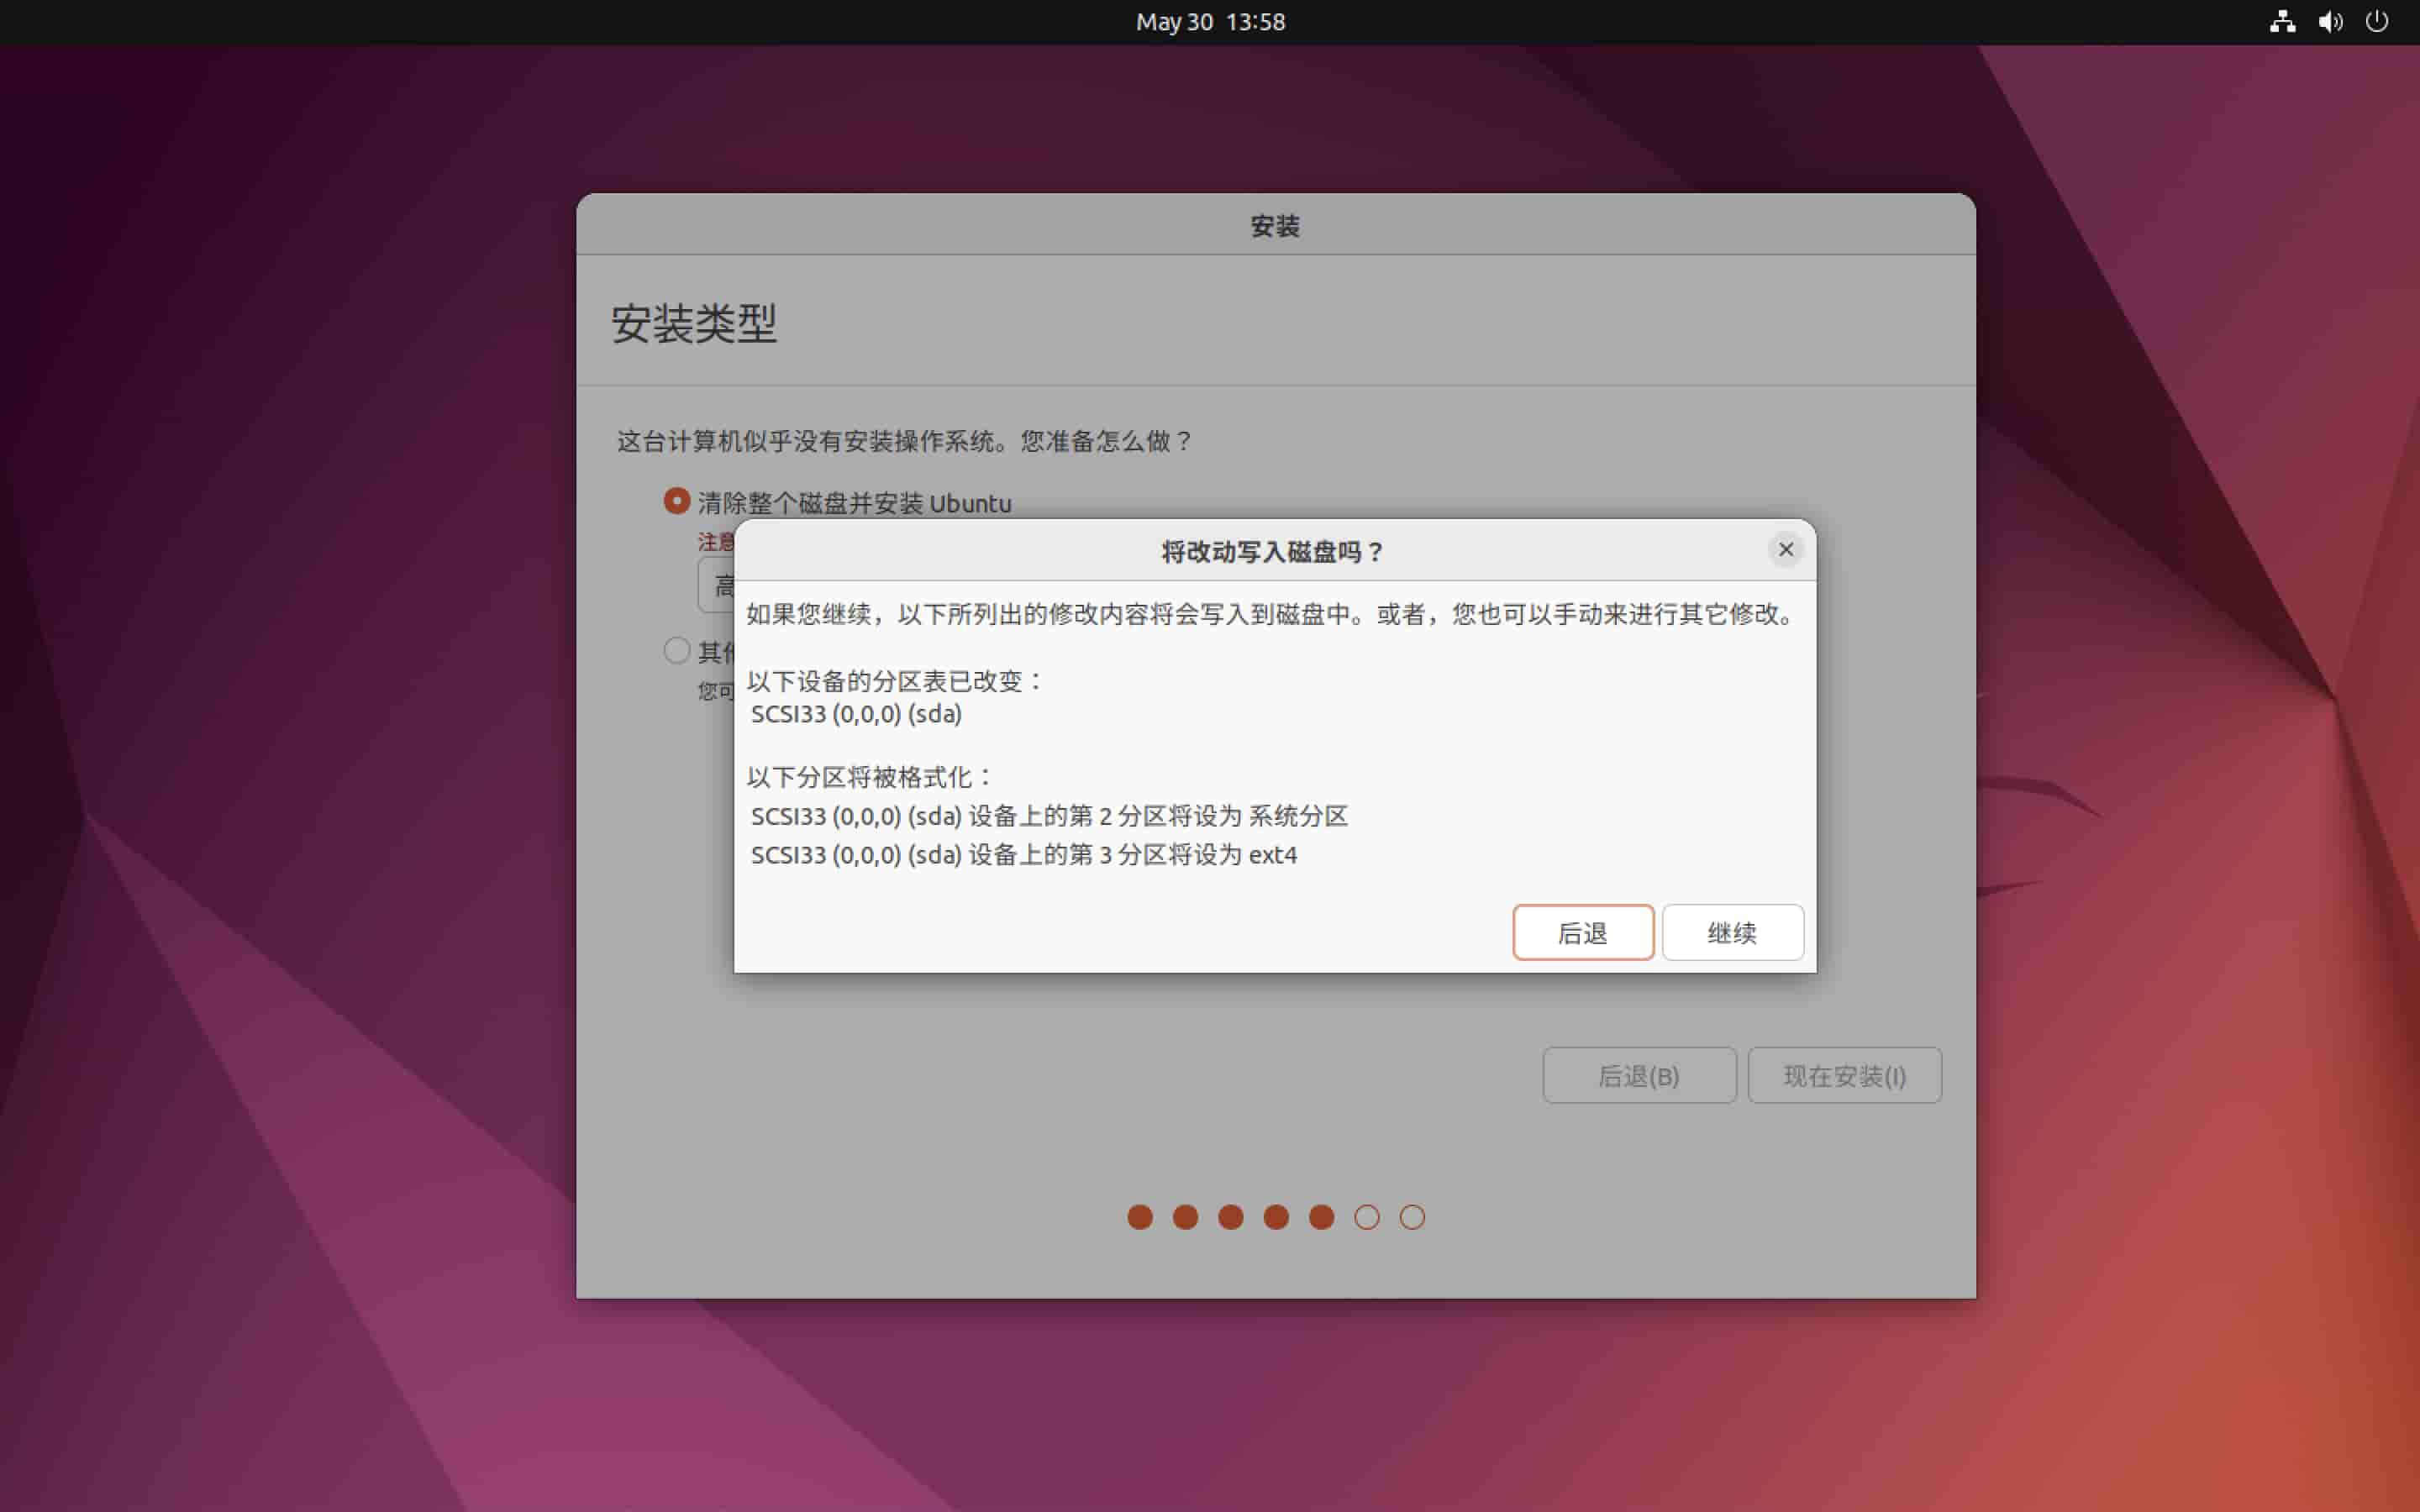
Task: Click the fifth filled progress dot
Action: (1321, 1217)
